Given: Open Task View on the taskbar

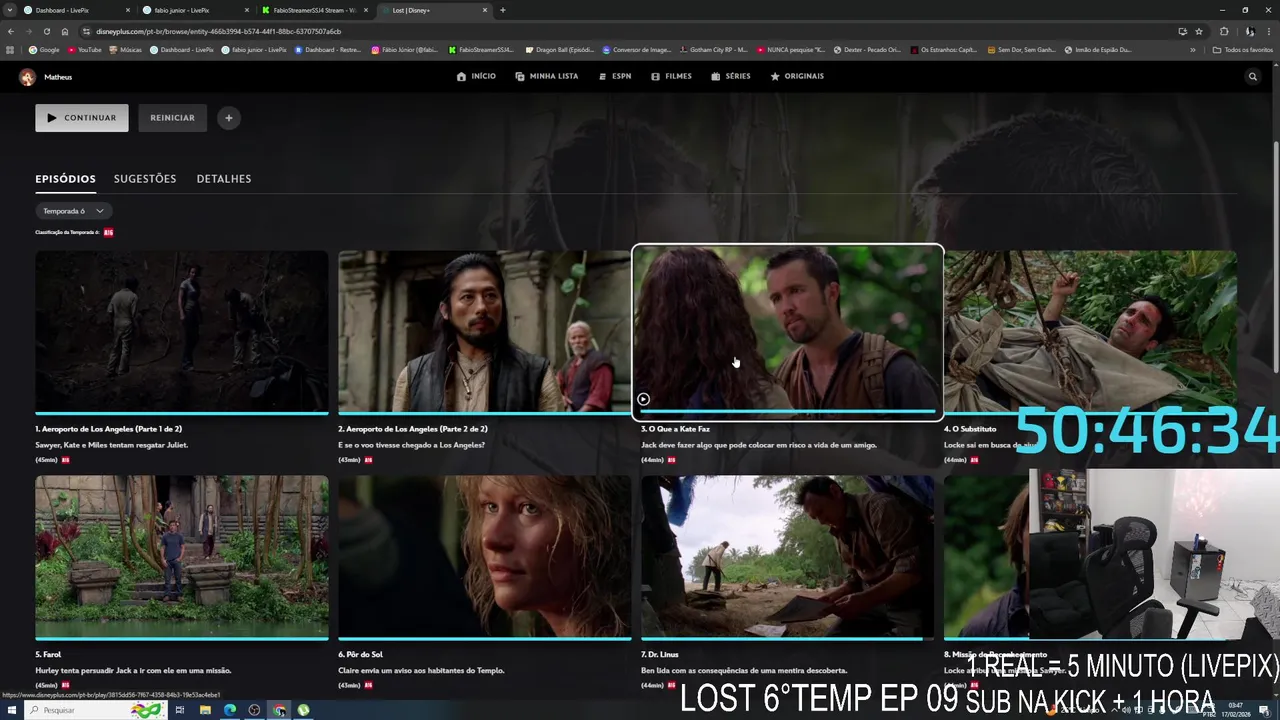Looking at the screenshot, I should pos(180,710).
